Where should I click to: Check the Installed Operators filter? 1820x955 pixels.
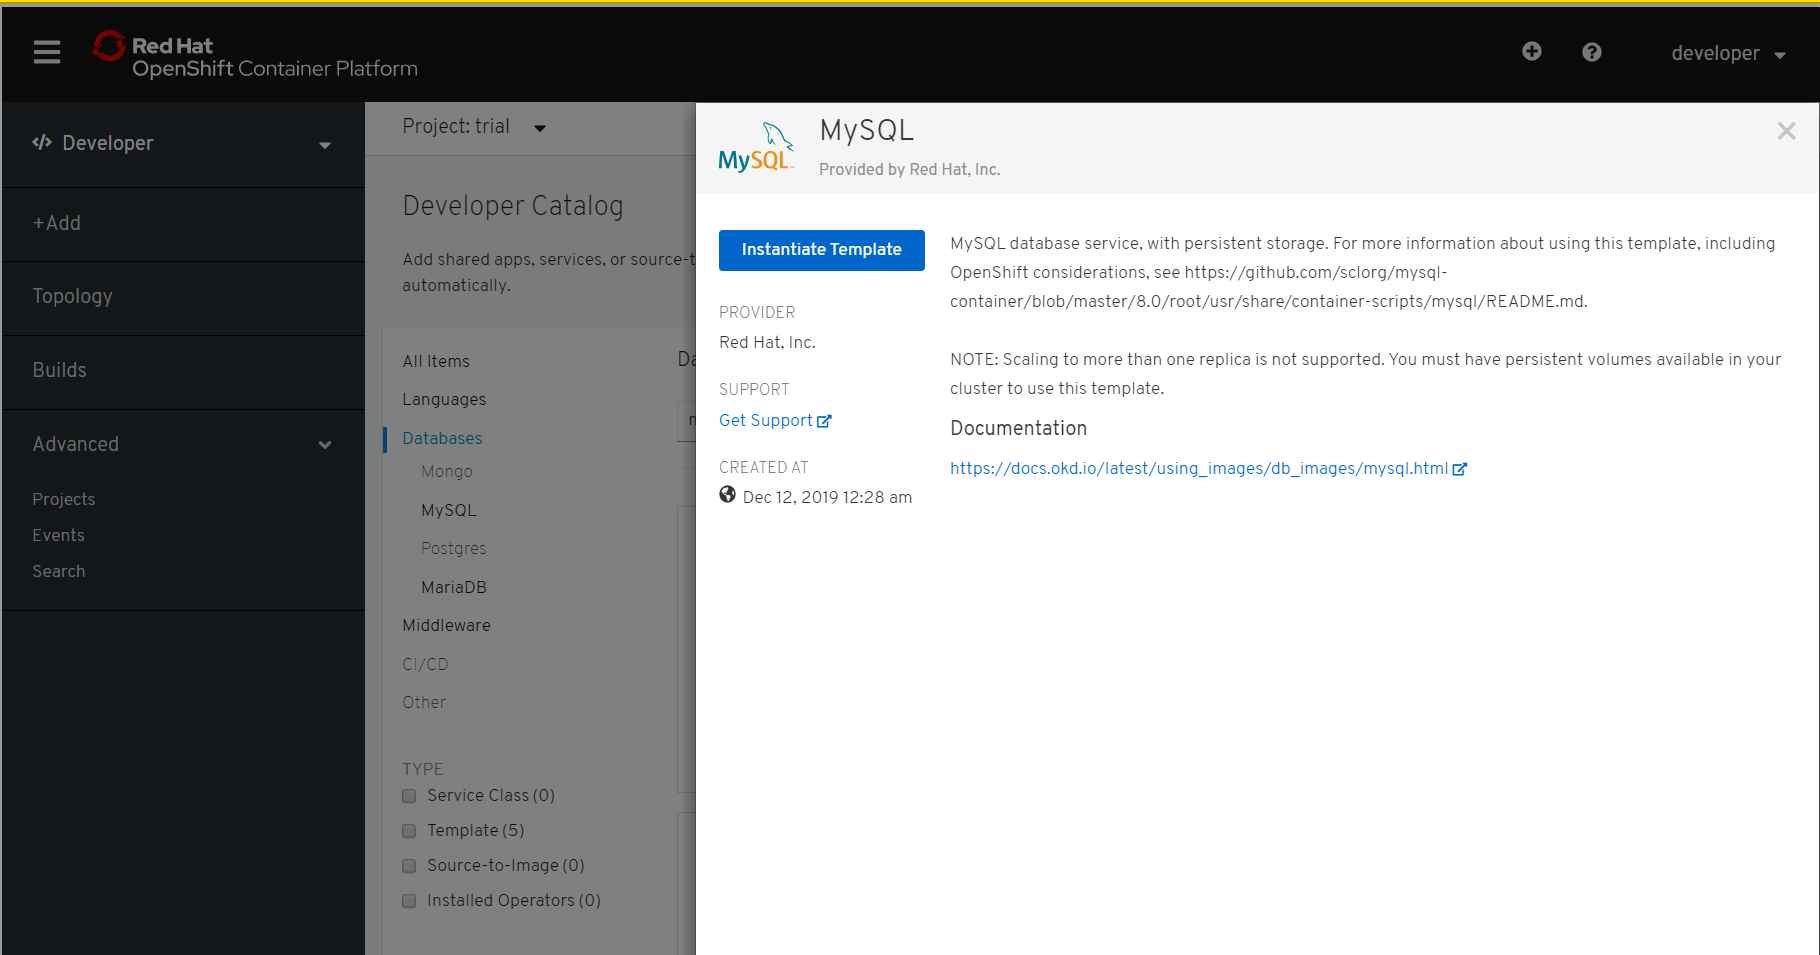click(x=409, y=901)
